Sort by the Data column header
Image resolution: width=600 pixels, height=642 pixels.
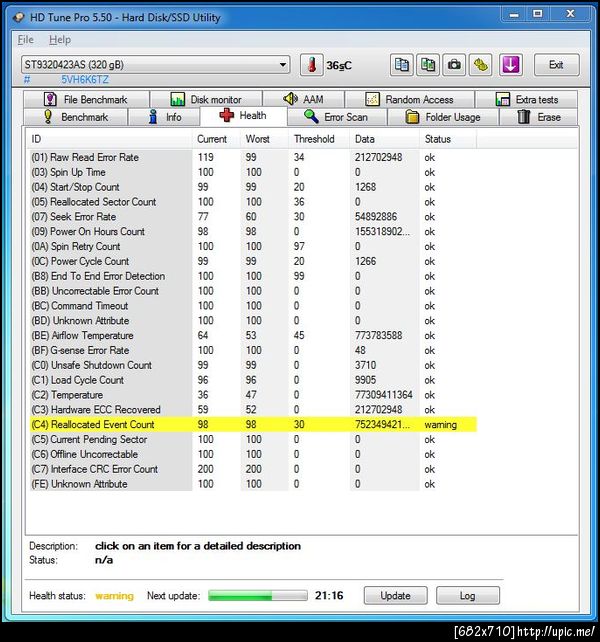tap(385, 139)
